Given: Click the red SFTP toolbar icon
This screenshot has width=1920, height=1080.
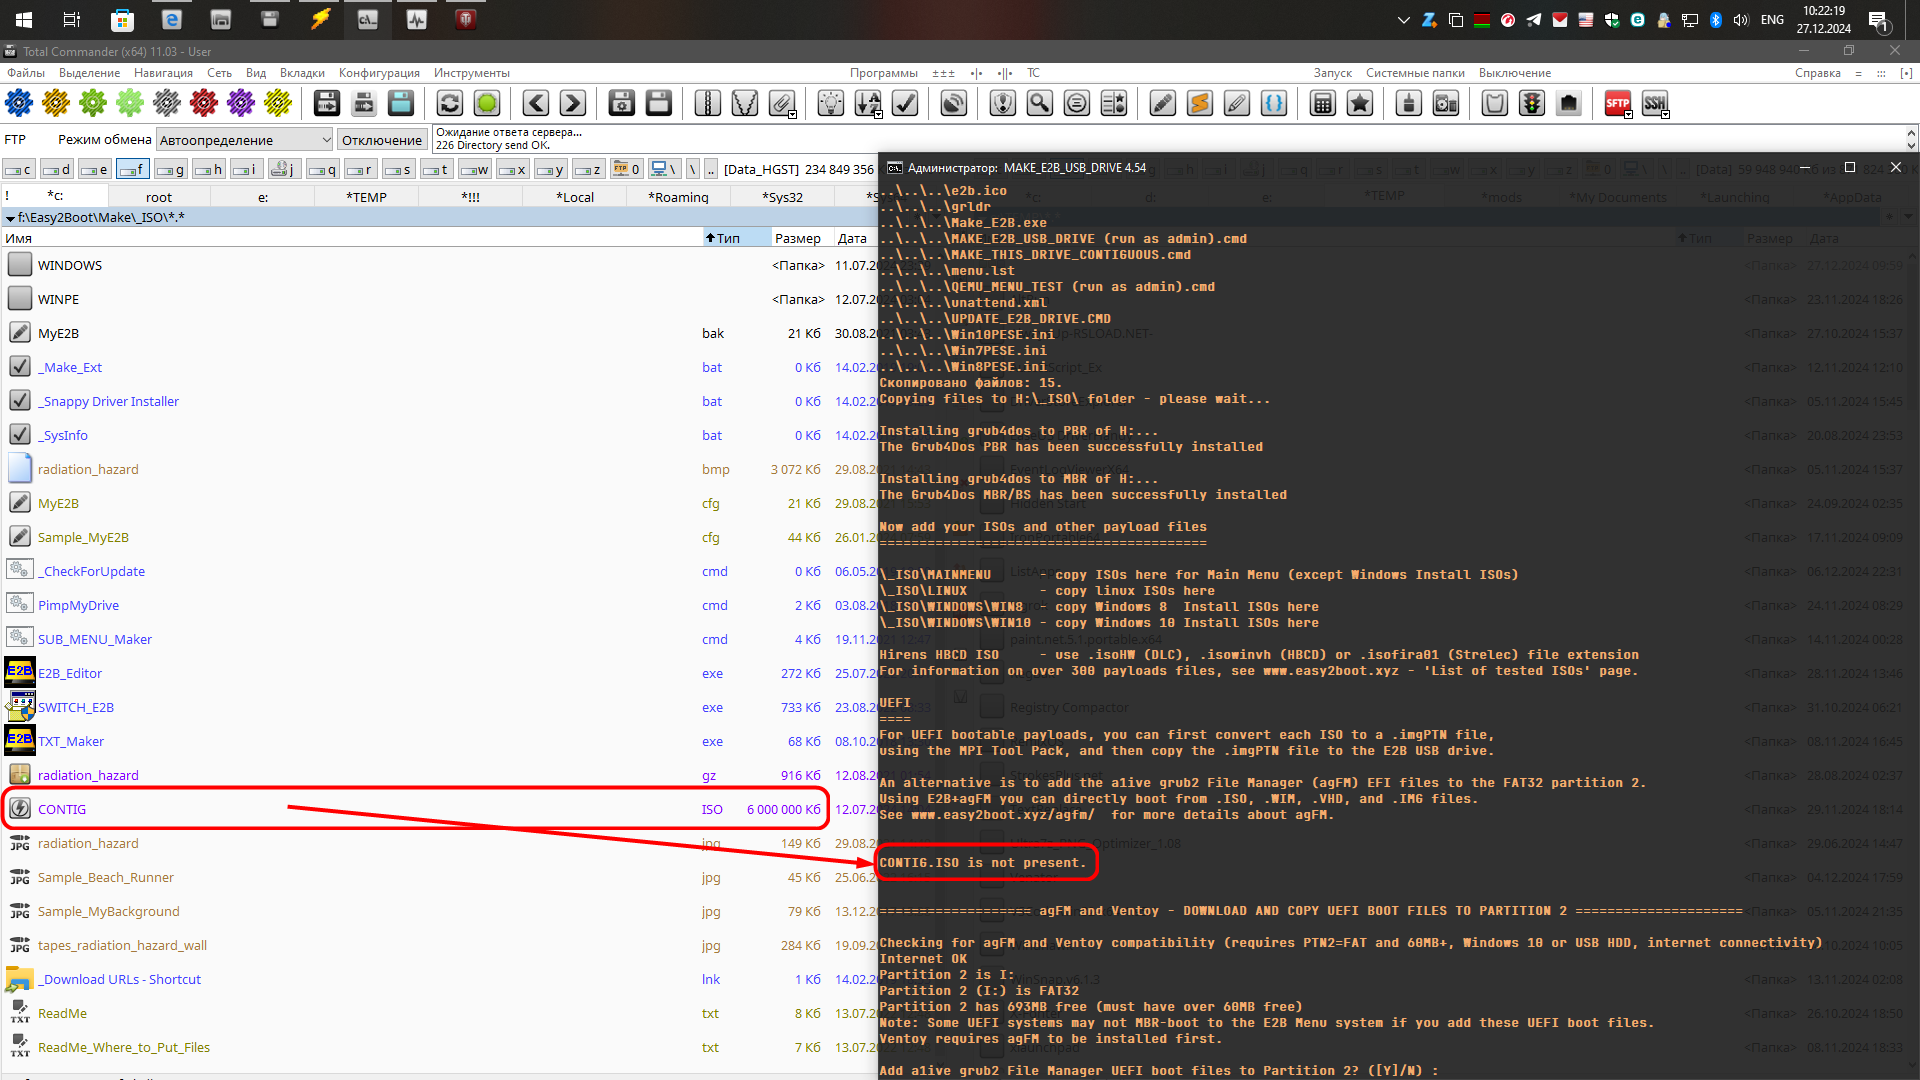Looking at the screenshot, I should pyautogui.click(x=1617, y=103).
